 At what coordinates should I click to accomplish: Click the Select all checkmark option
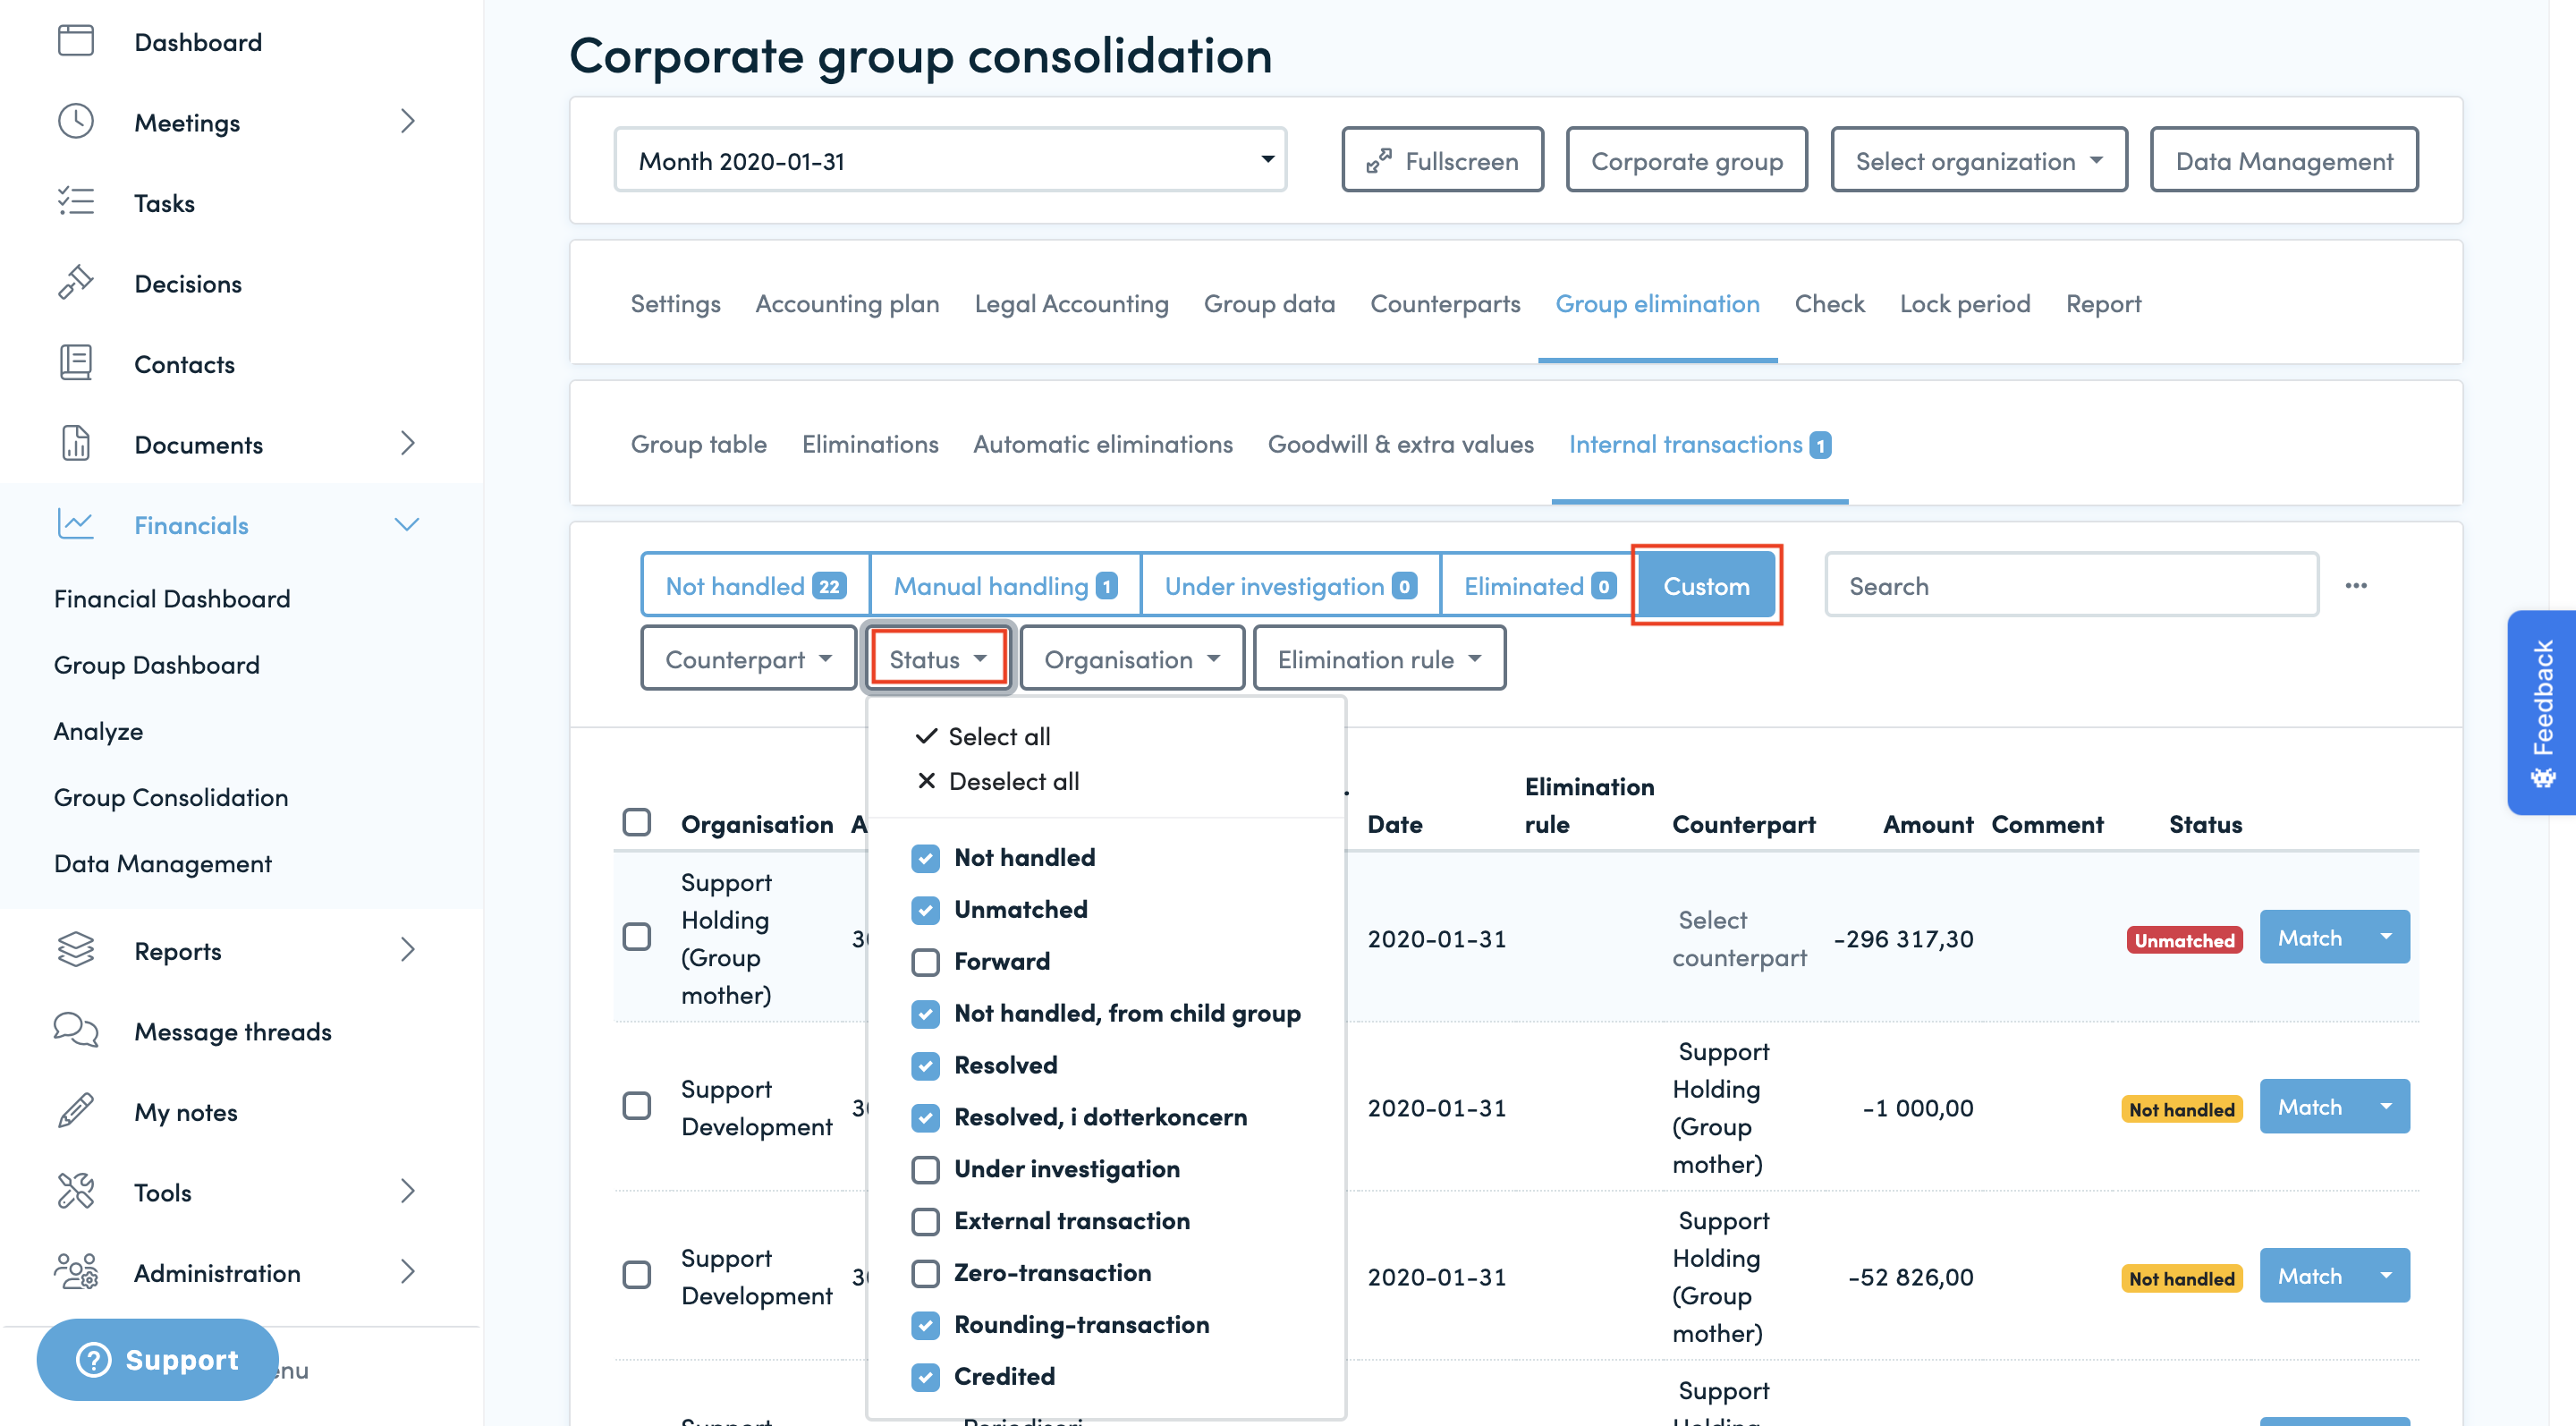[983, 736]
